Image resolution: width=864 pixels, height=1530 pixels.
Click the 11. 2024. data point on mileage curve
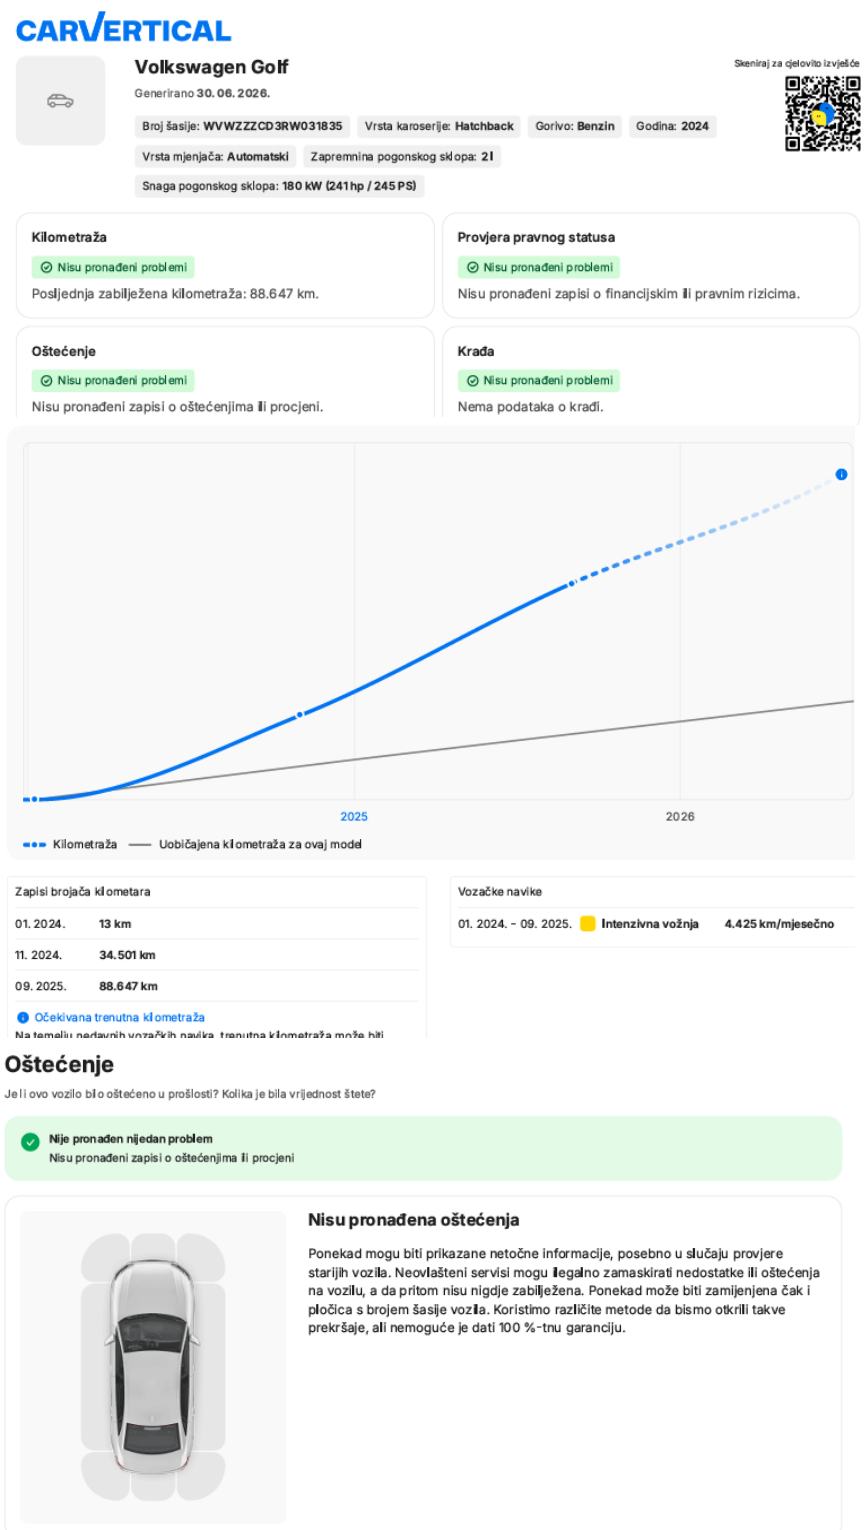(299, 715)
